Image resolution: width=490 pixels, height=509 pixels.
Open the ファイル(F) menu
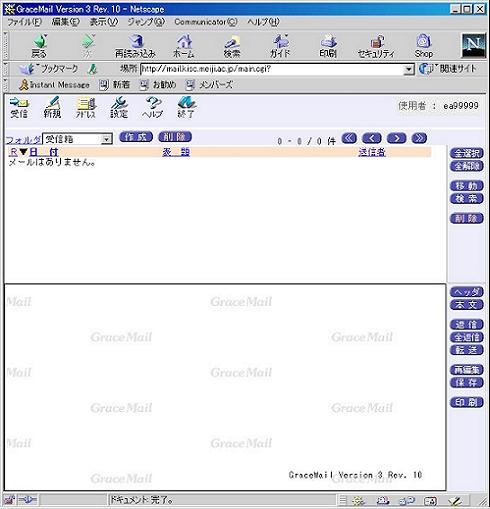[x=24, y=22]
